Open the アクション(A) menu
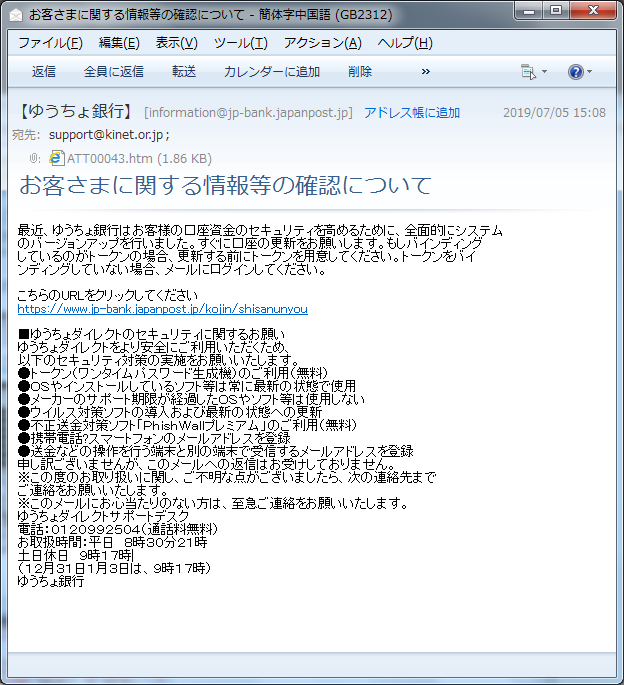This screenshot has width=624, height=685. tap(322, 43)
